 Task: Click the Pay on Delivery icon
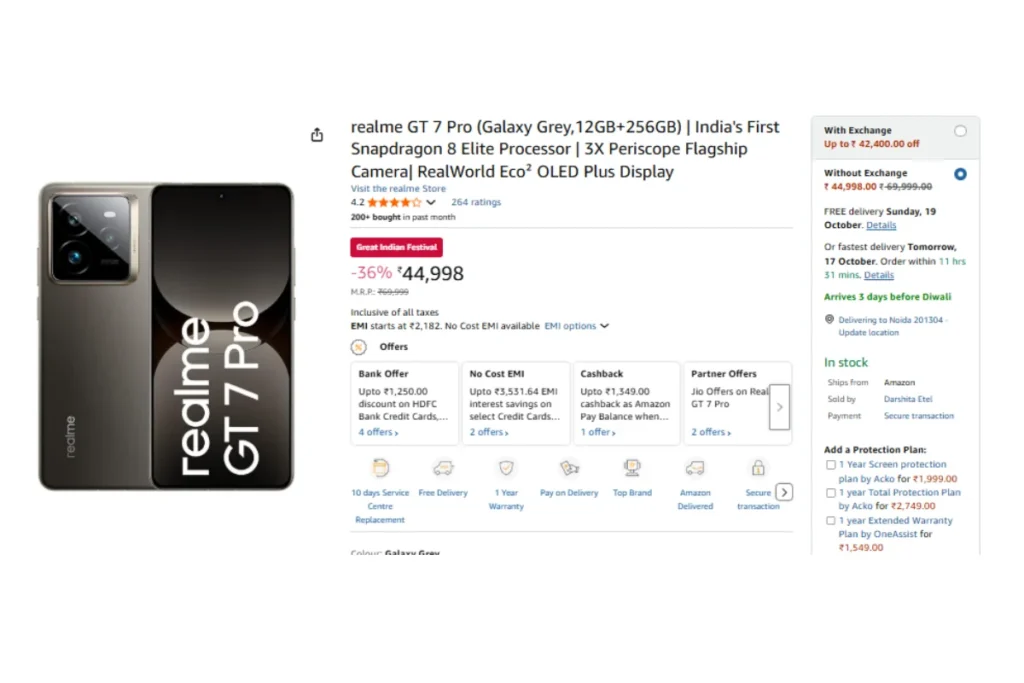569,468
